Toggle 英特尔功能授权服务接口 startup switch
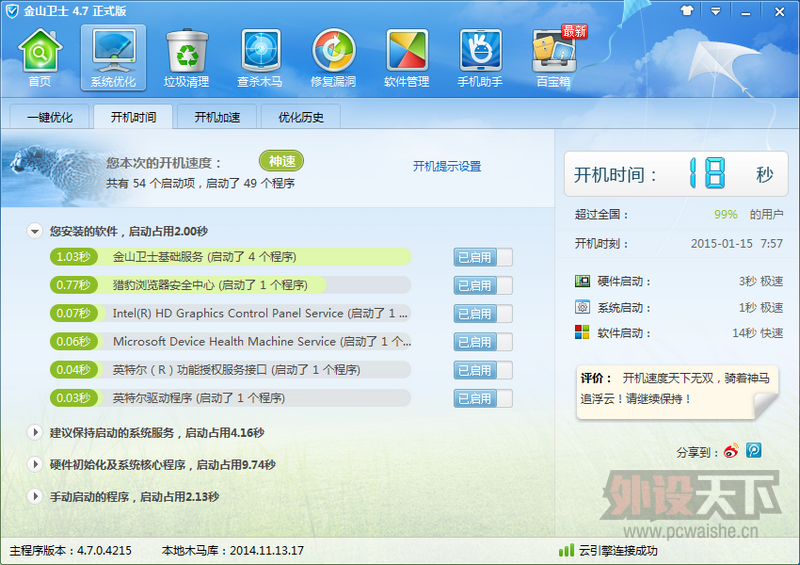The height and width of the screenshot is (565, 800). point(483,370)
